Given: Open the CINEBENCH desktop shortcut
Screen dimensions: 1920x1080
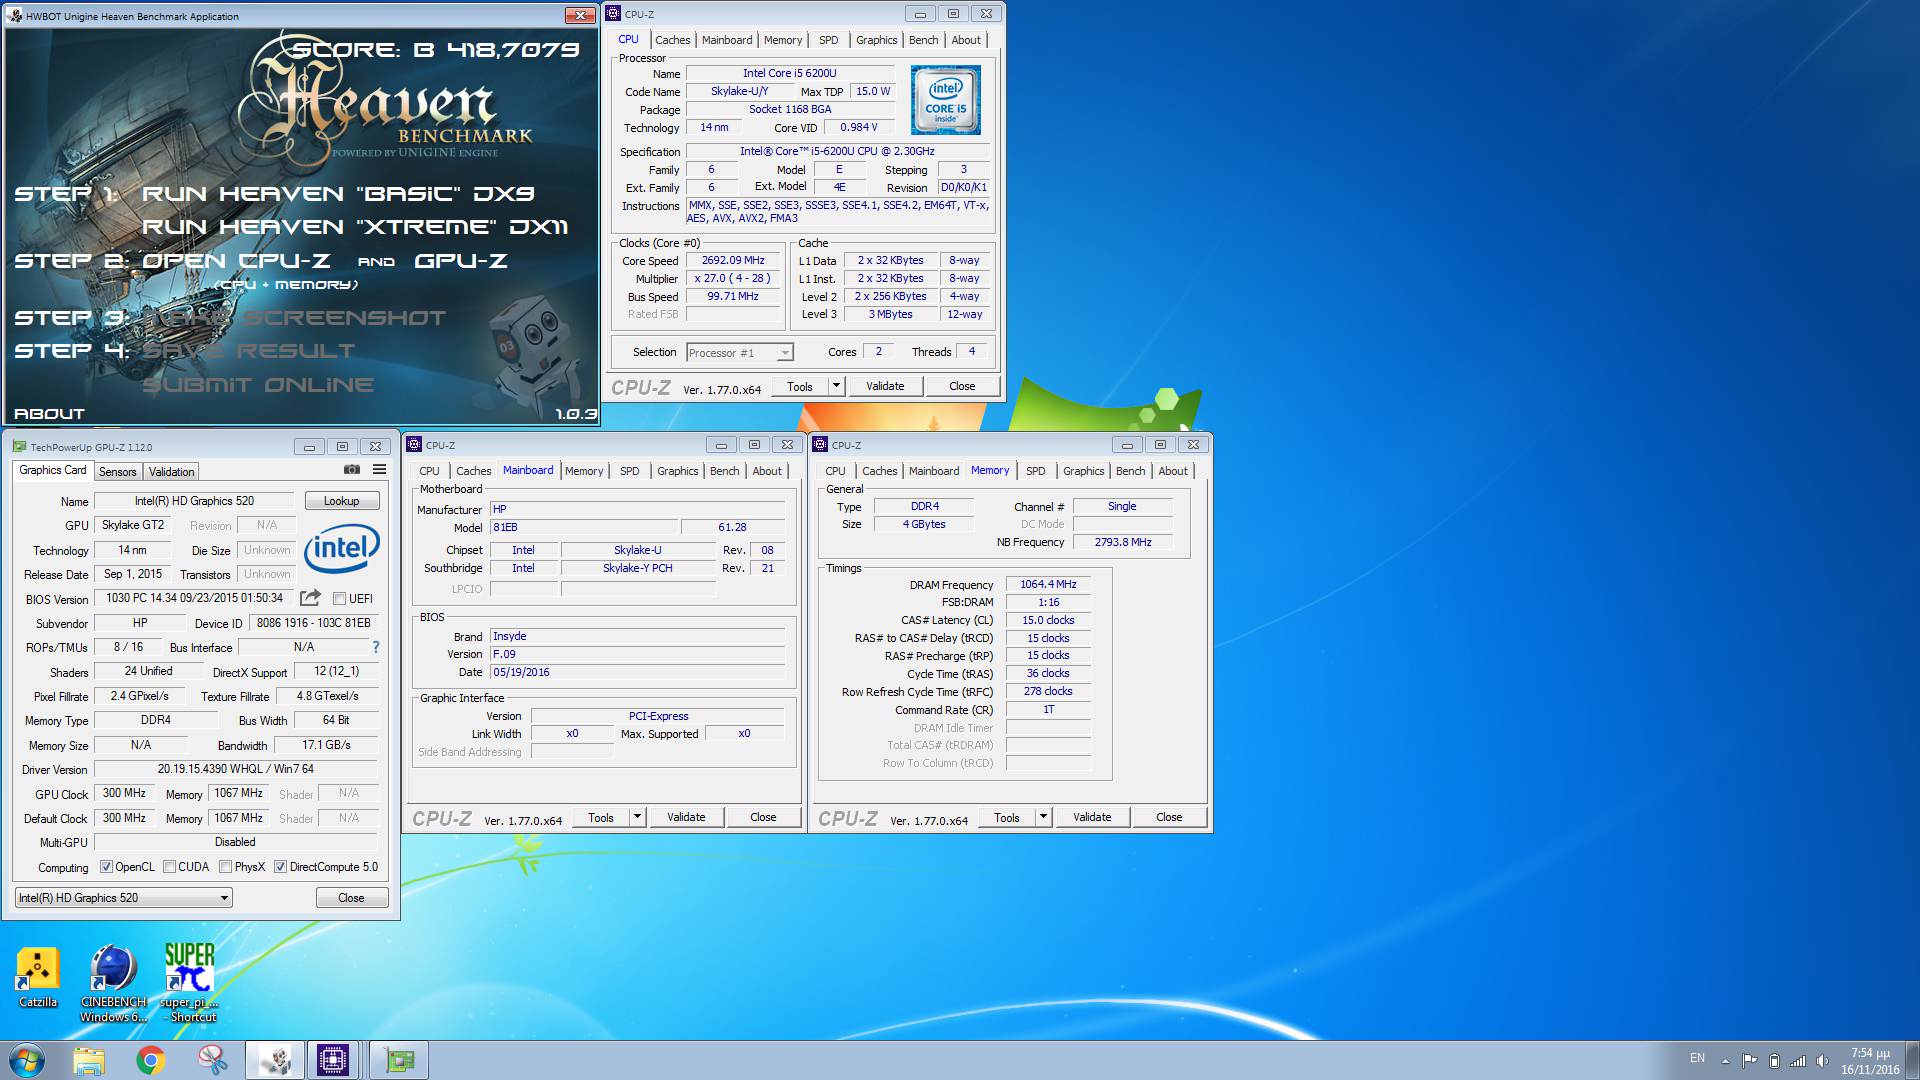Looking at the screenshot, I should [113, 983].
